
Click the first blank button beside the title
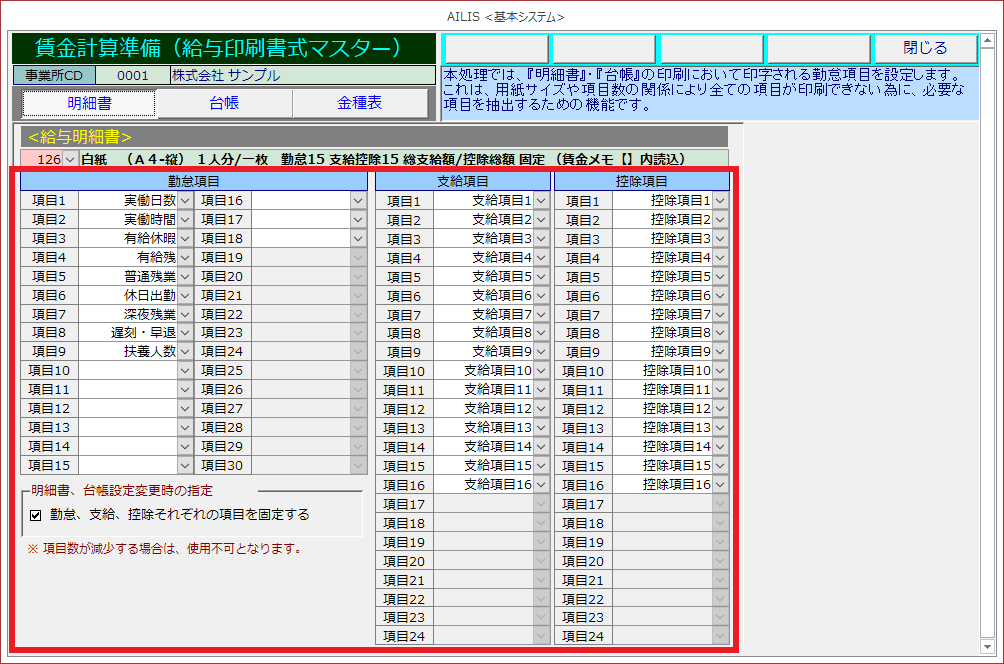[x=495, y=48]
